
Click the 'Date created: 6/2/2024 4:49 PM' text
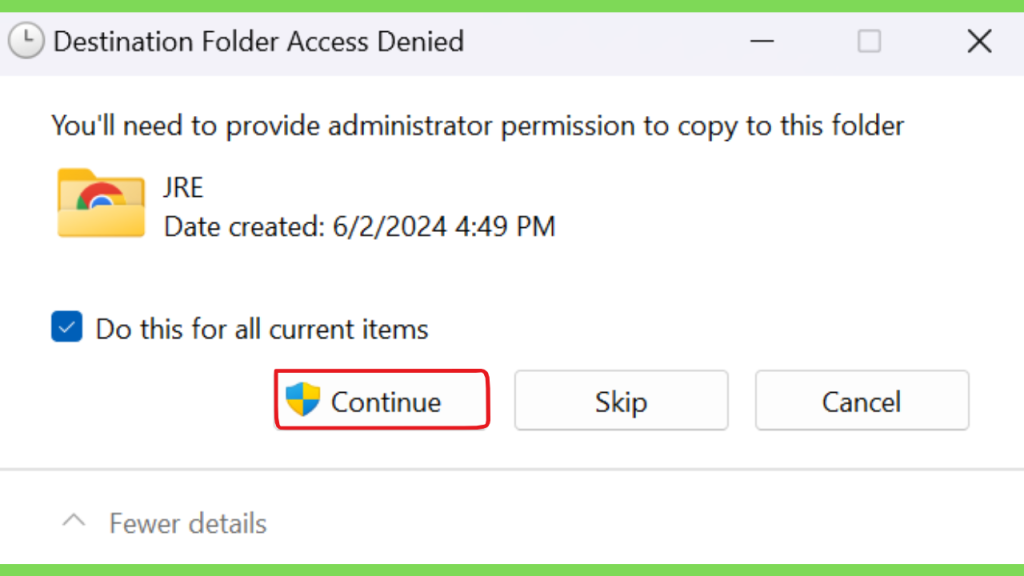click(x=360, y=227)
